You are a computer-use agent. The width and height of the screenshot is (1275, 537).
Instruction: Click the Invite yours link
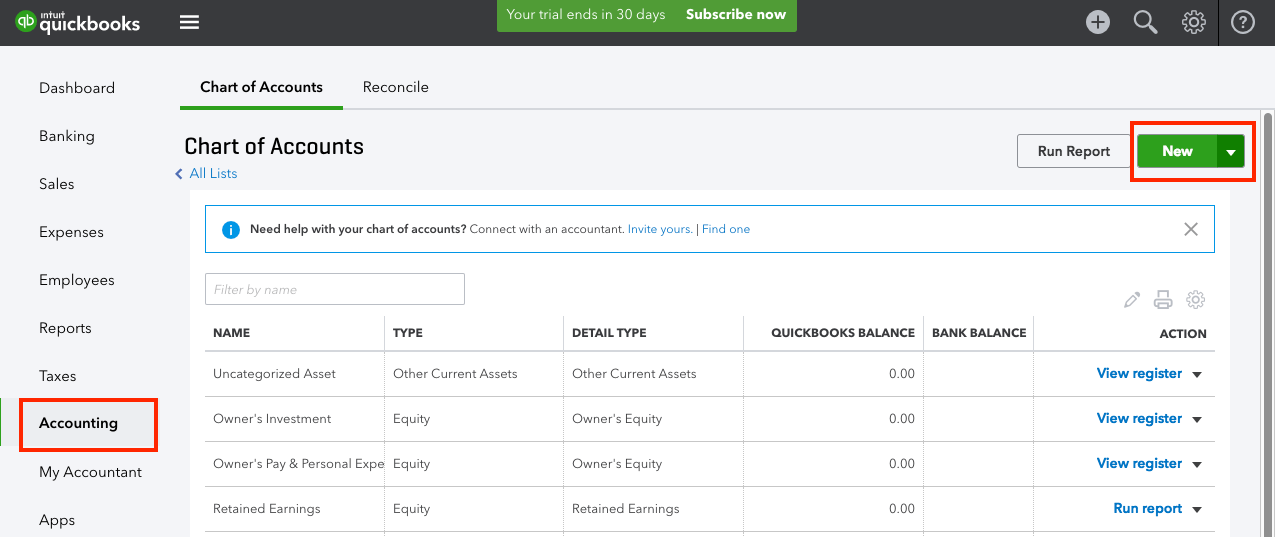(x=660, y=229)
